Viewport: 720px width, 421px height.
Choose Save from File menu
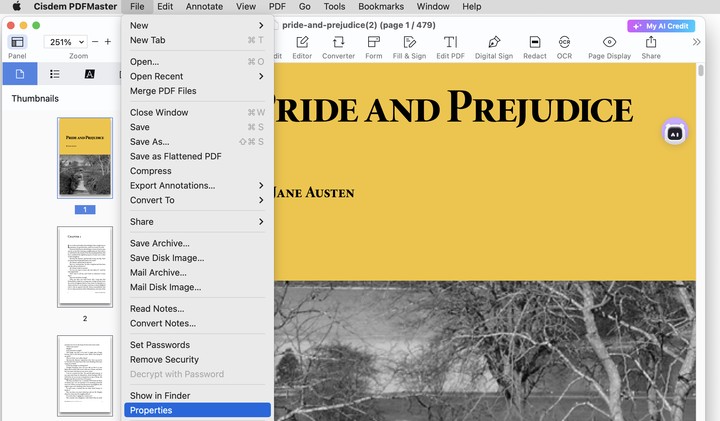click(x=197, y=127)
